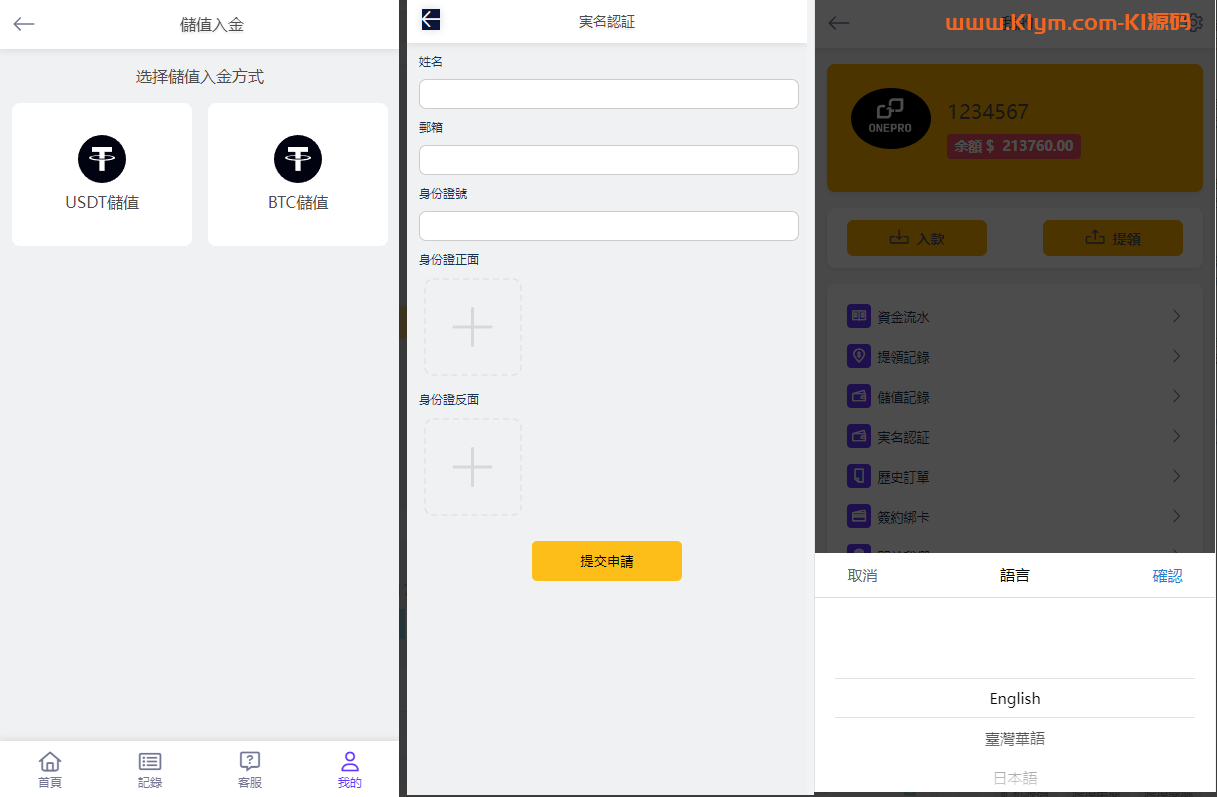Expand the 資金流水 chevron arrow
Image resolution: width=1217 pixels, height=797 pixels.
pos(1177,316)
